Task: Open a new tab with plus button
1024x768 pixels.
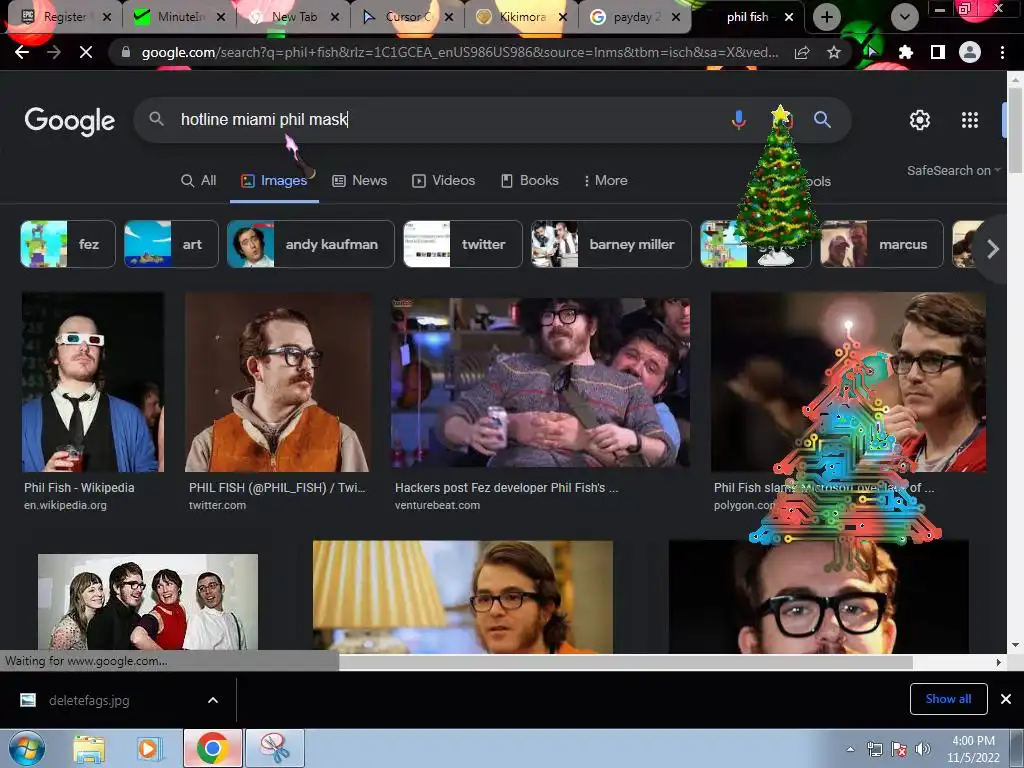Action: (x=827, y=17)
